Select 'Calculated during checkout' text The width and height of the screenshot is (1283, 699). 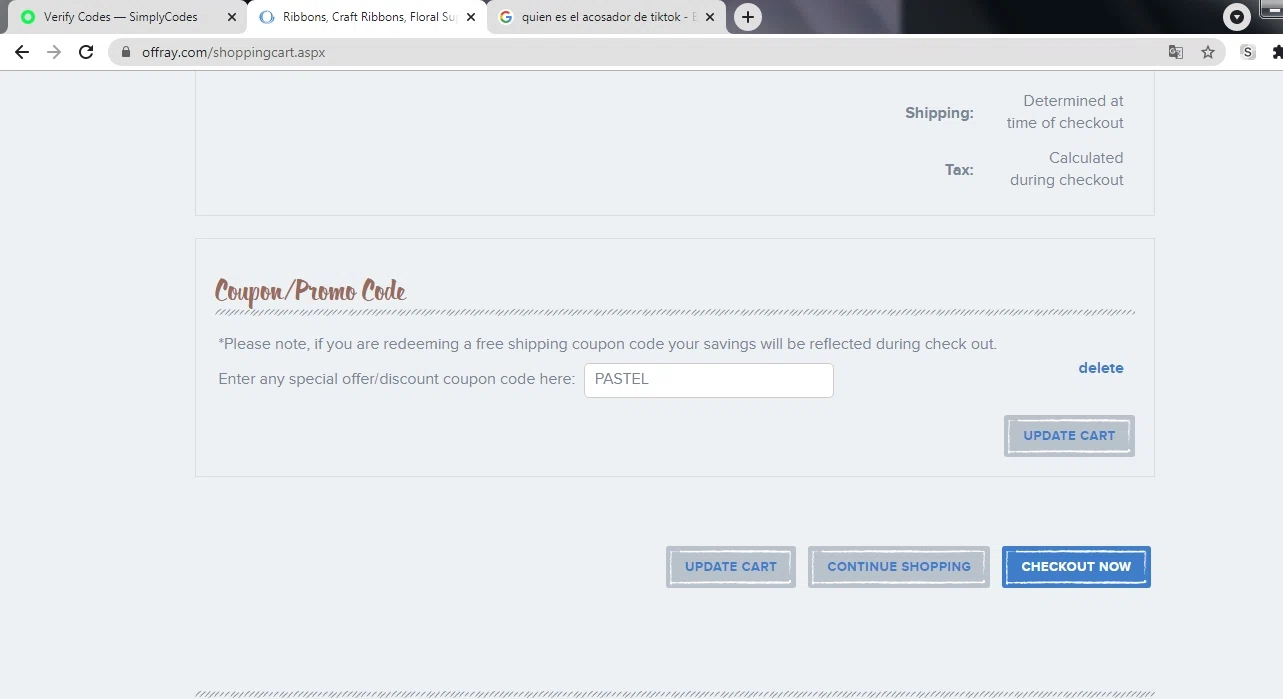coord(1067,169)
